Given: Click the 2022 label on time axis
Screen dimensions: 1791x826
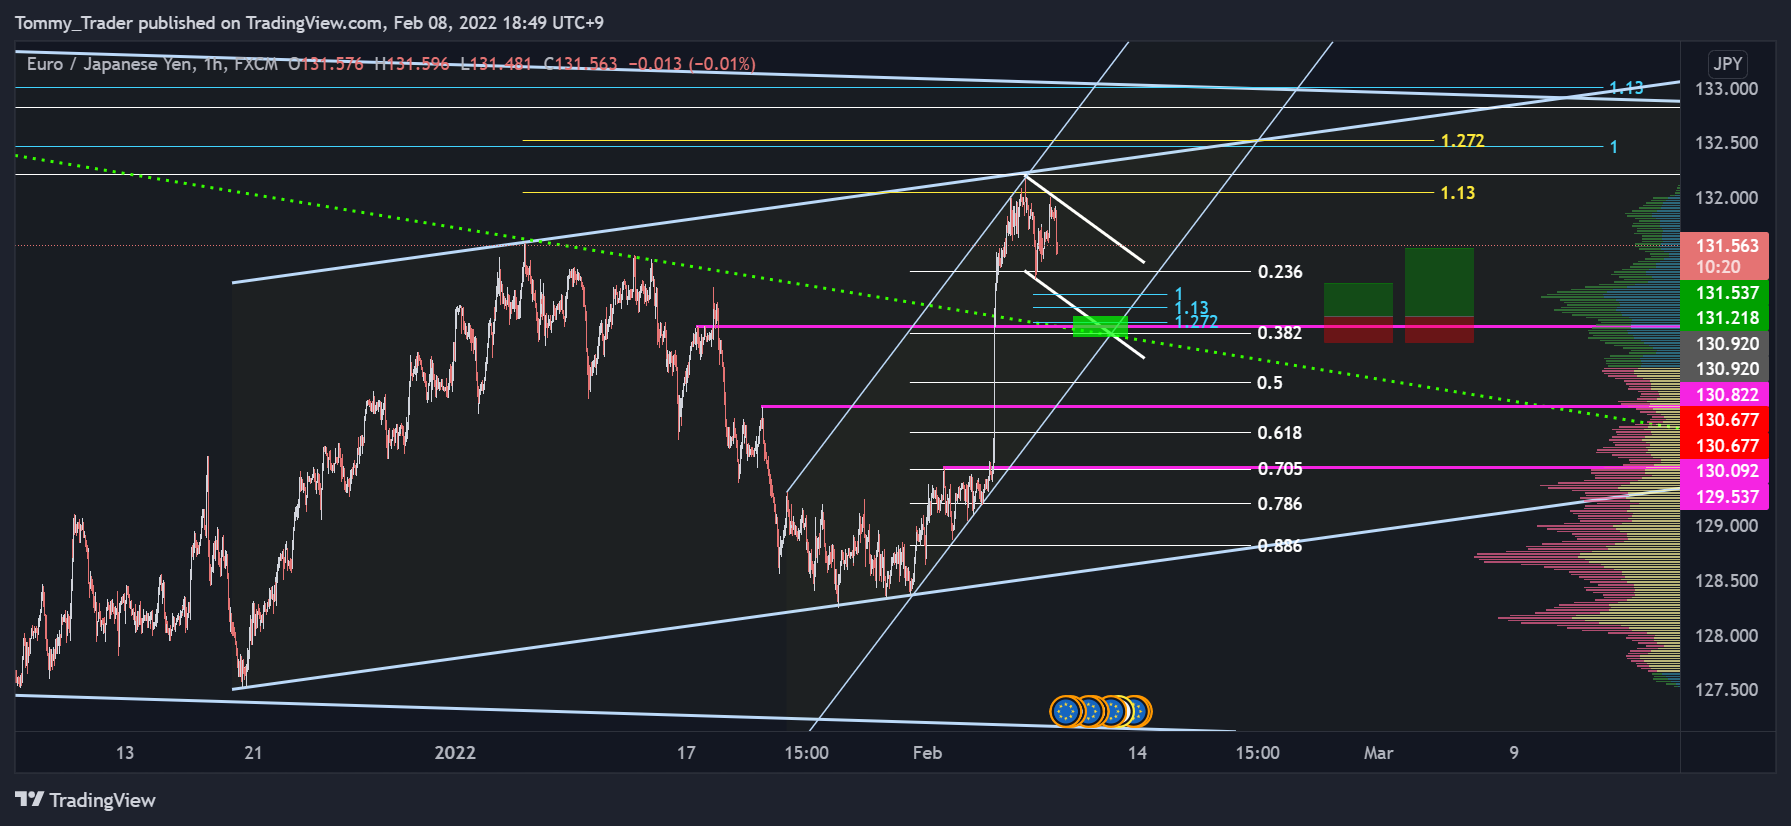Looking at the screenshot, I should (x=455, y=753).
